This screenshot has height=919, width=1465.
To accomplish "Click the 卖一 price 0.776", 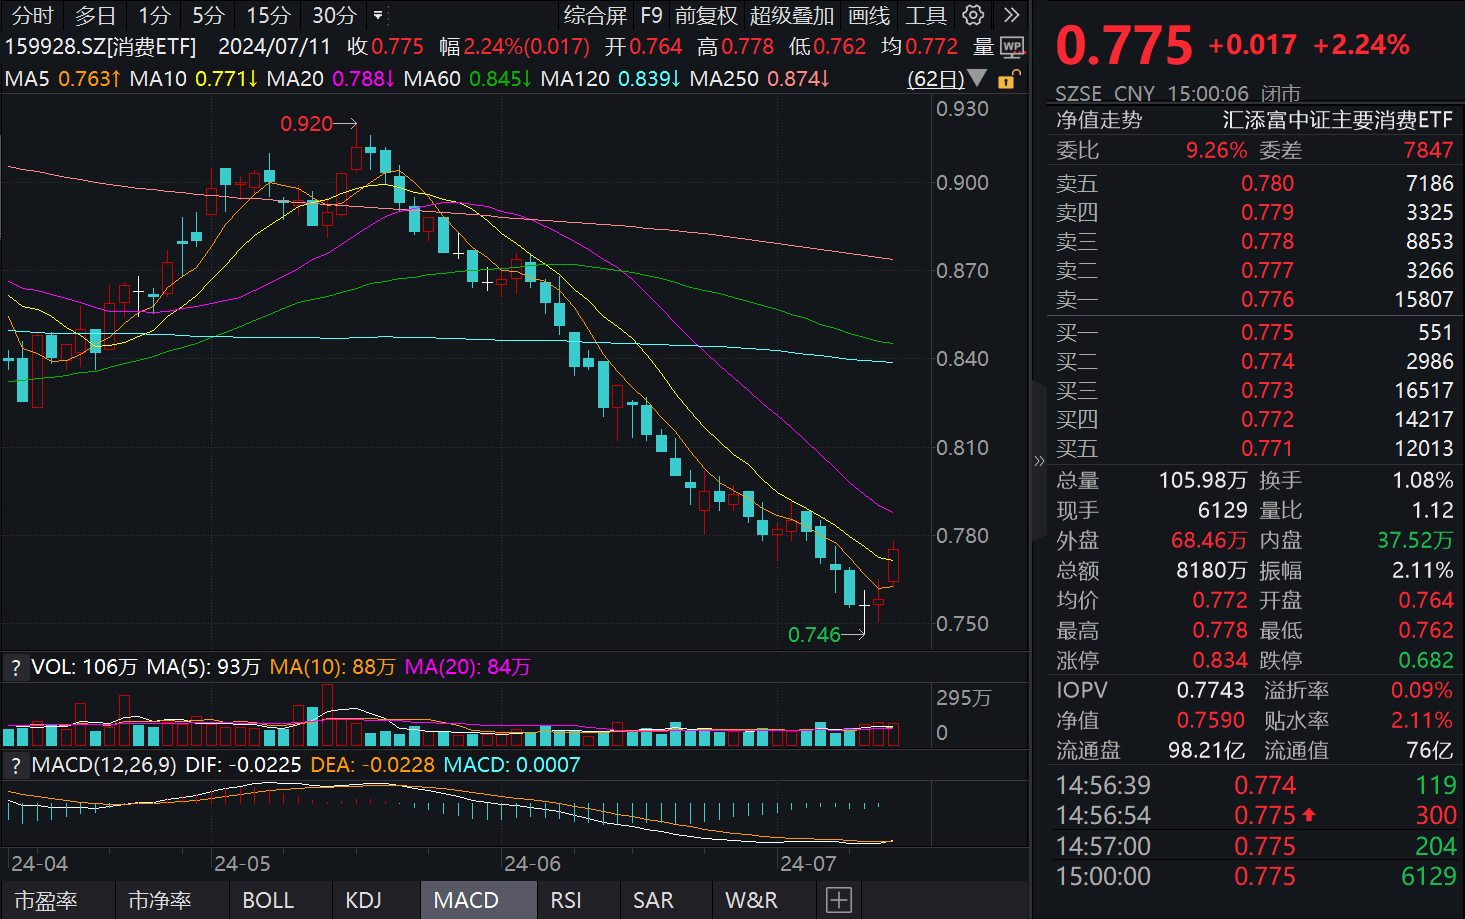I will tap(1267, 299).
